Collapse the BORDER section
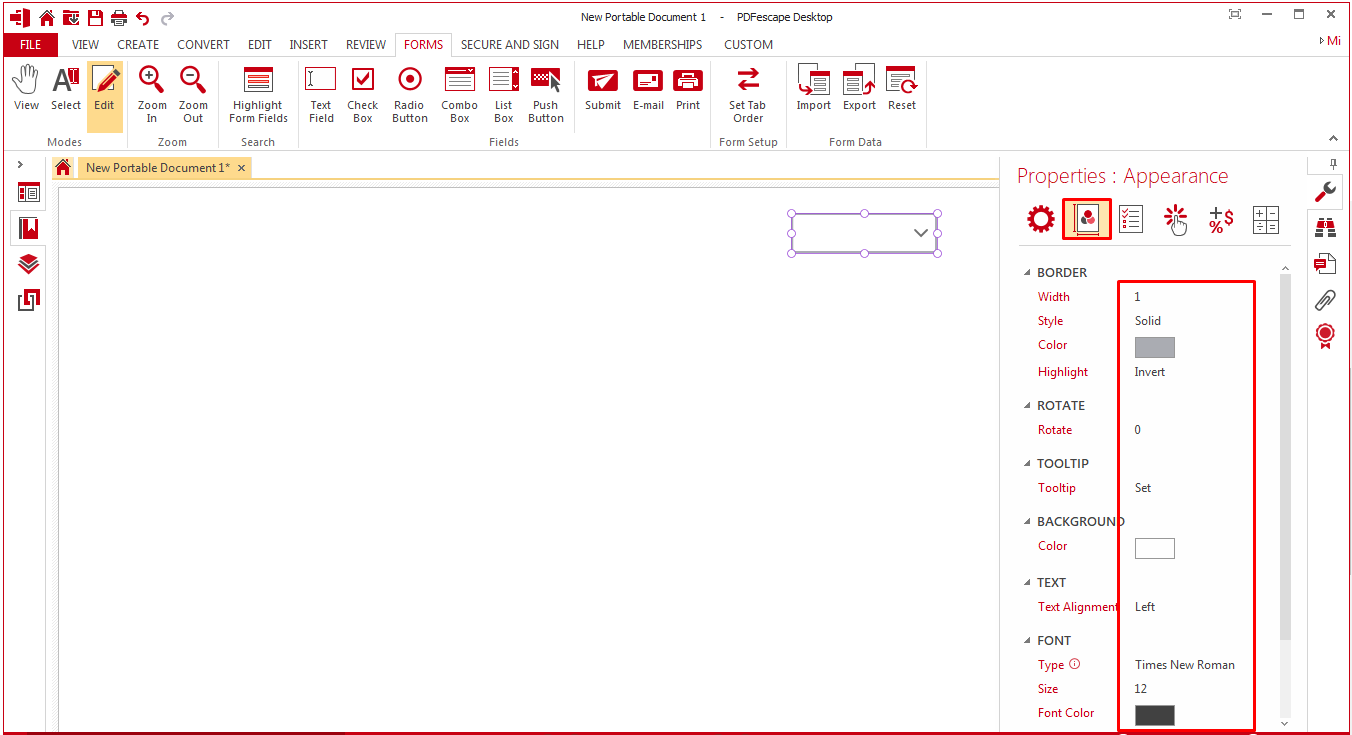The width and height of the screenshot is (1352, 735). click(1027, 272)
